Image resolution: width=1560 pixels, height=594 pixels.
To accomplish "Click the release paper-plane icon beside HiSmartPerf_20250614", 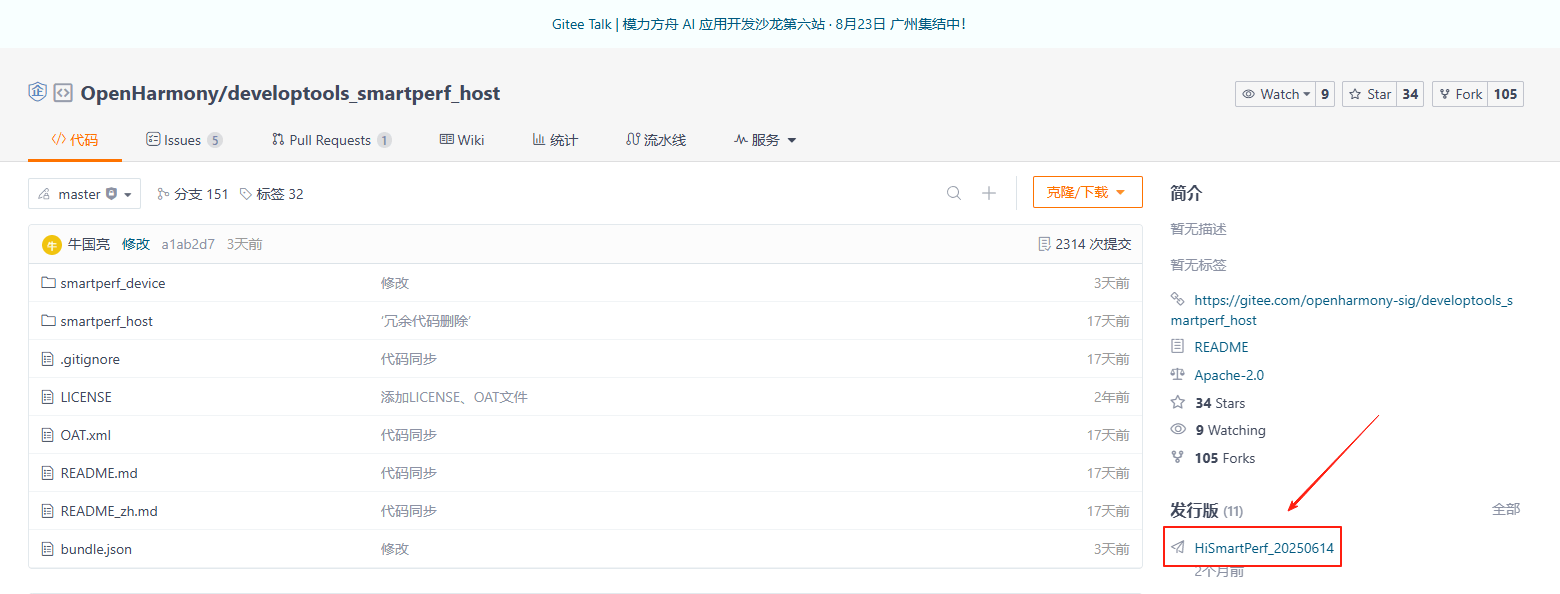I will [x=1178, y=548].
